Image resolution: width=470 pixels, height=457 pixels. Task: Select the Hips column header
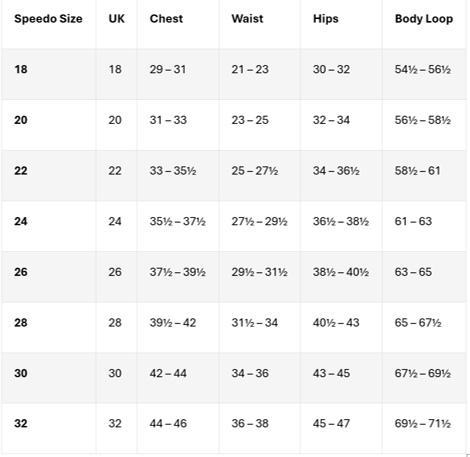pos(326,19)
